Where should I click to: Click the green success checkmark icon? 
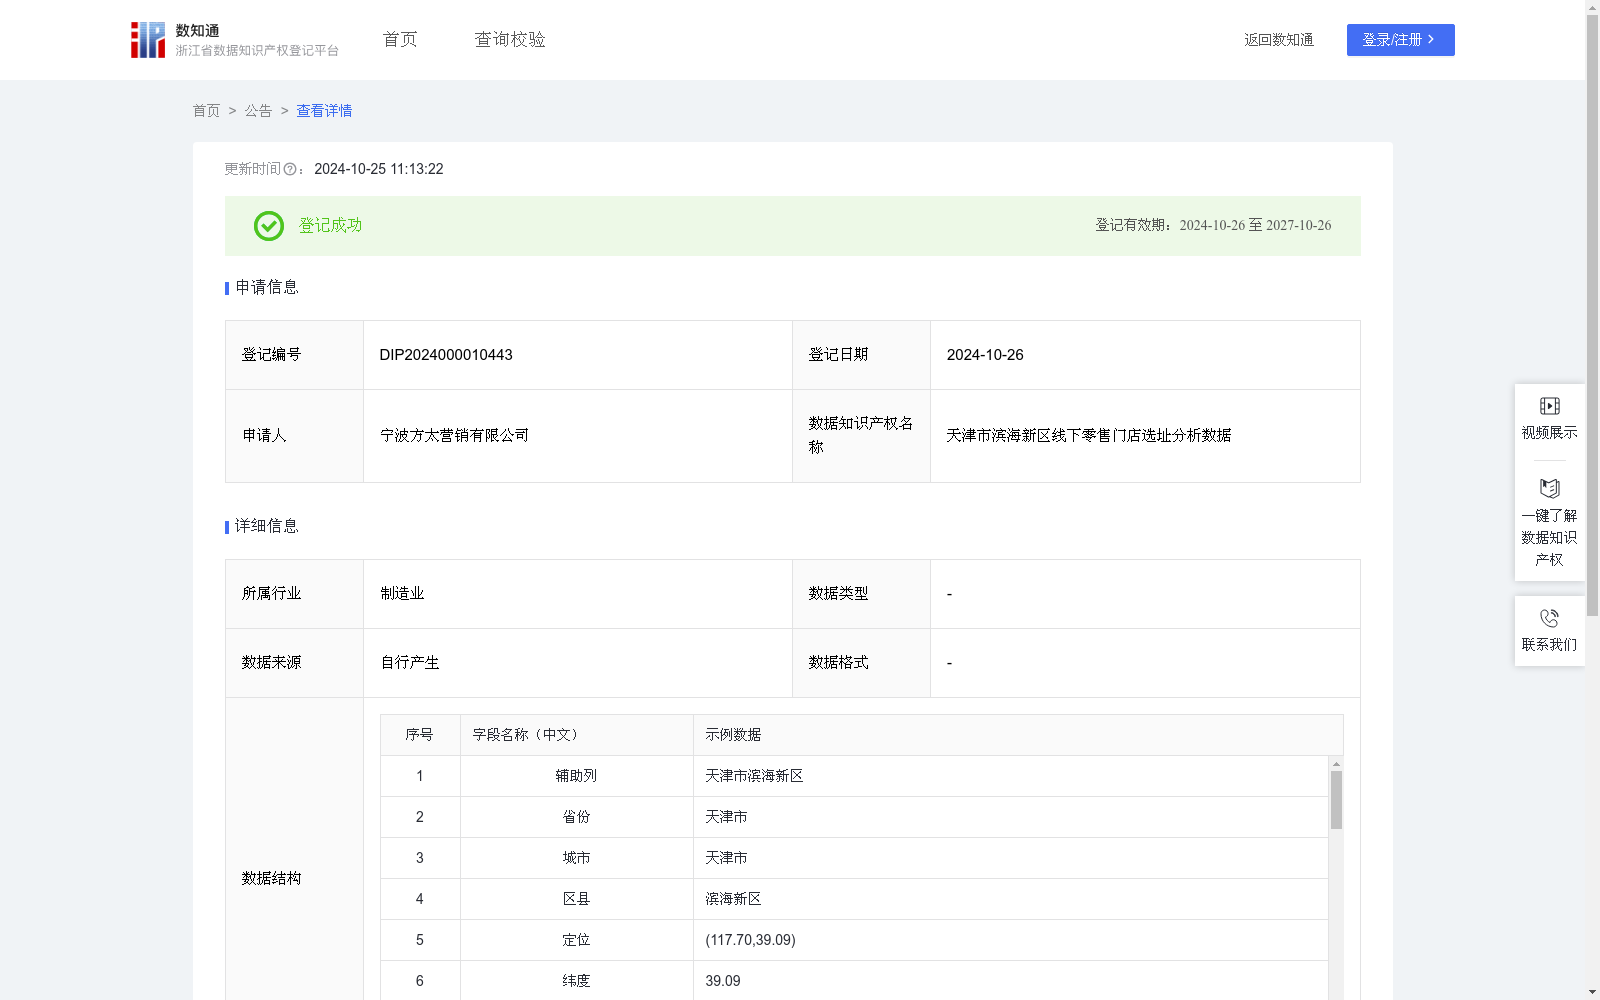pyautogui.click(x=268, y=226)
